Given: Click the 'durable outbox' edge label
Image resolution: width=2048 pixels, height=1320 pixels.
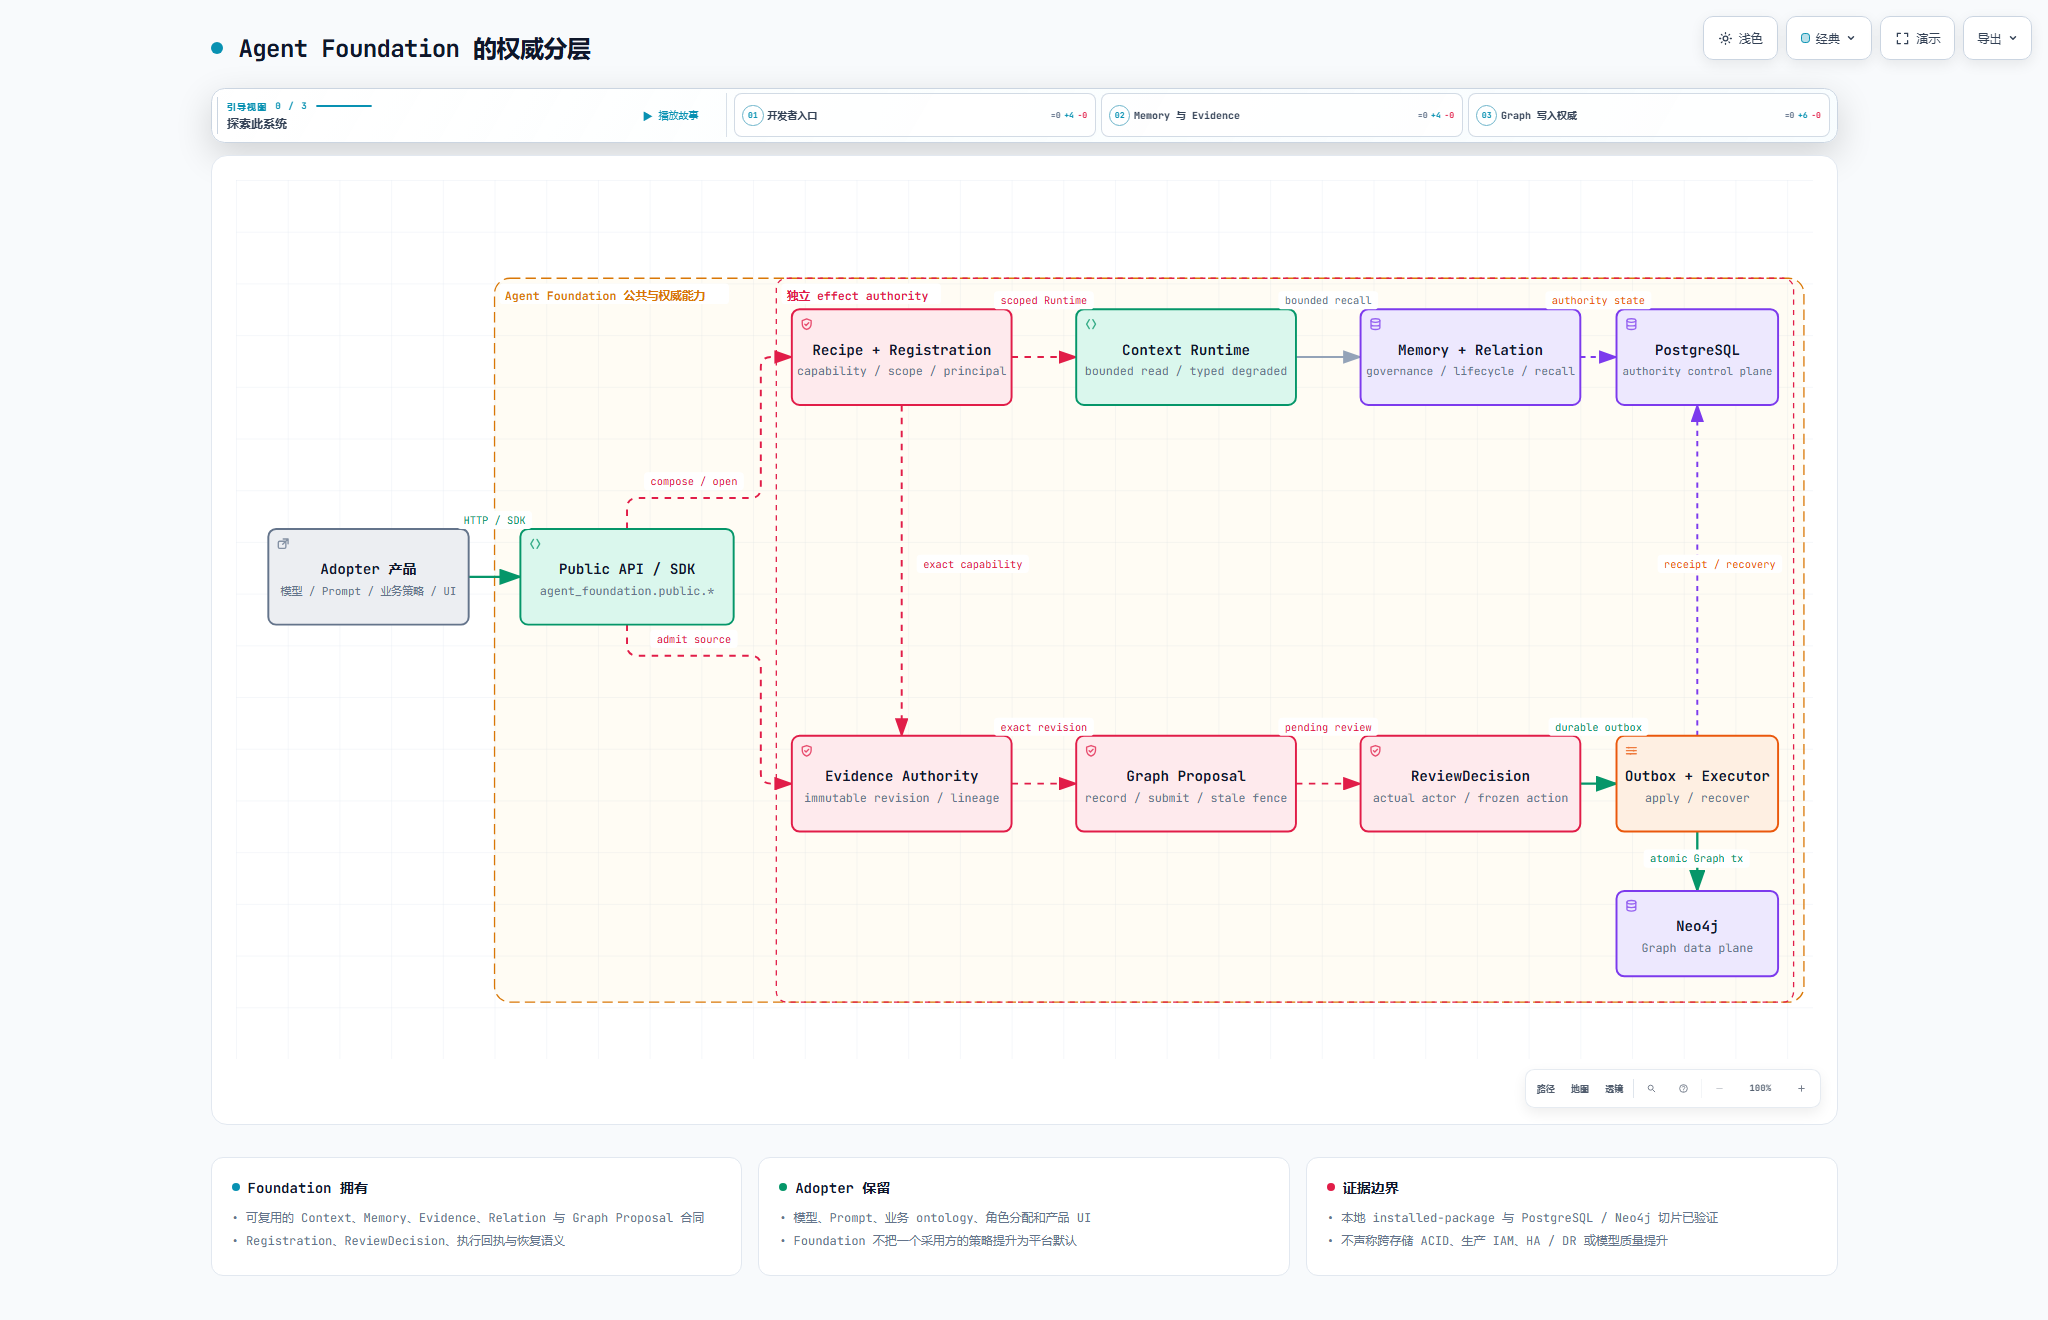Looking at the screenshot, I should tap(1598, 728).
